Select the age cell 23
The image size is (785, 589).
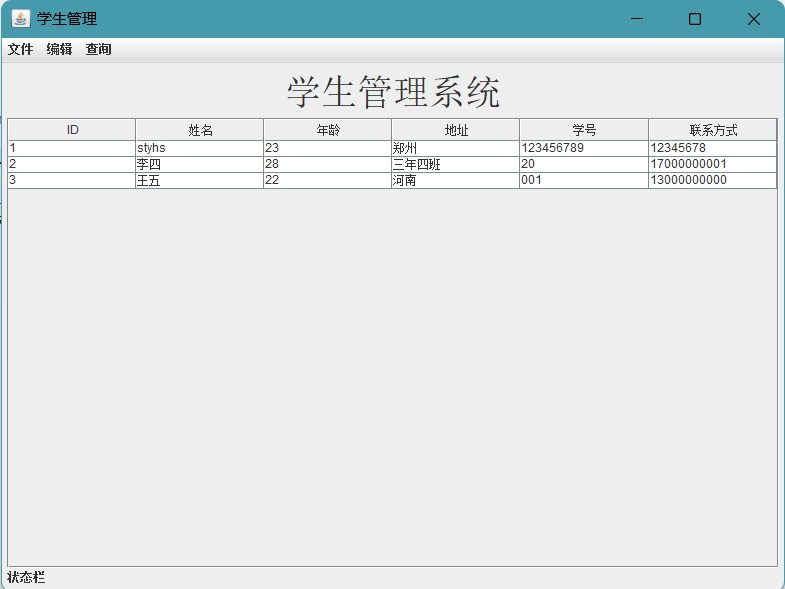coord(328,148)
